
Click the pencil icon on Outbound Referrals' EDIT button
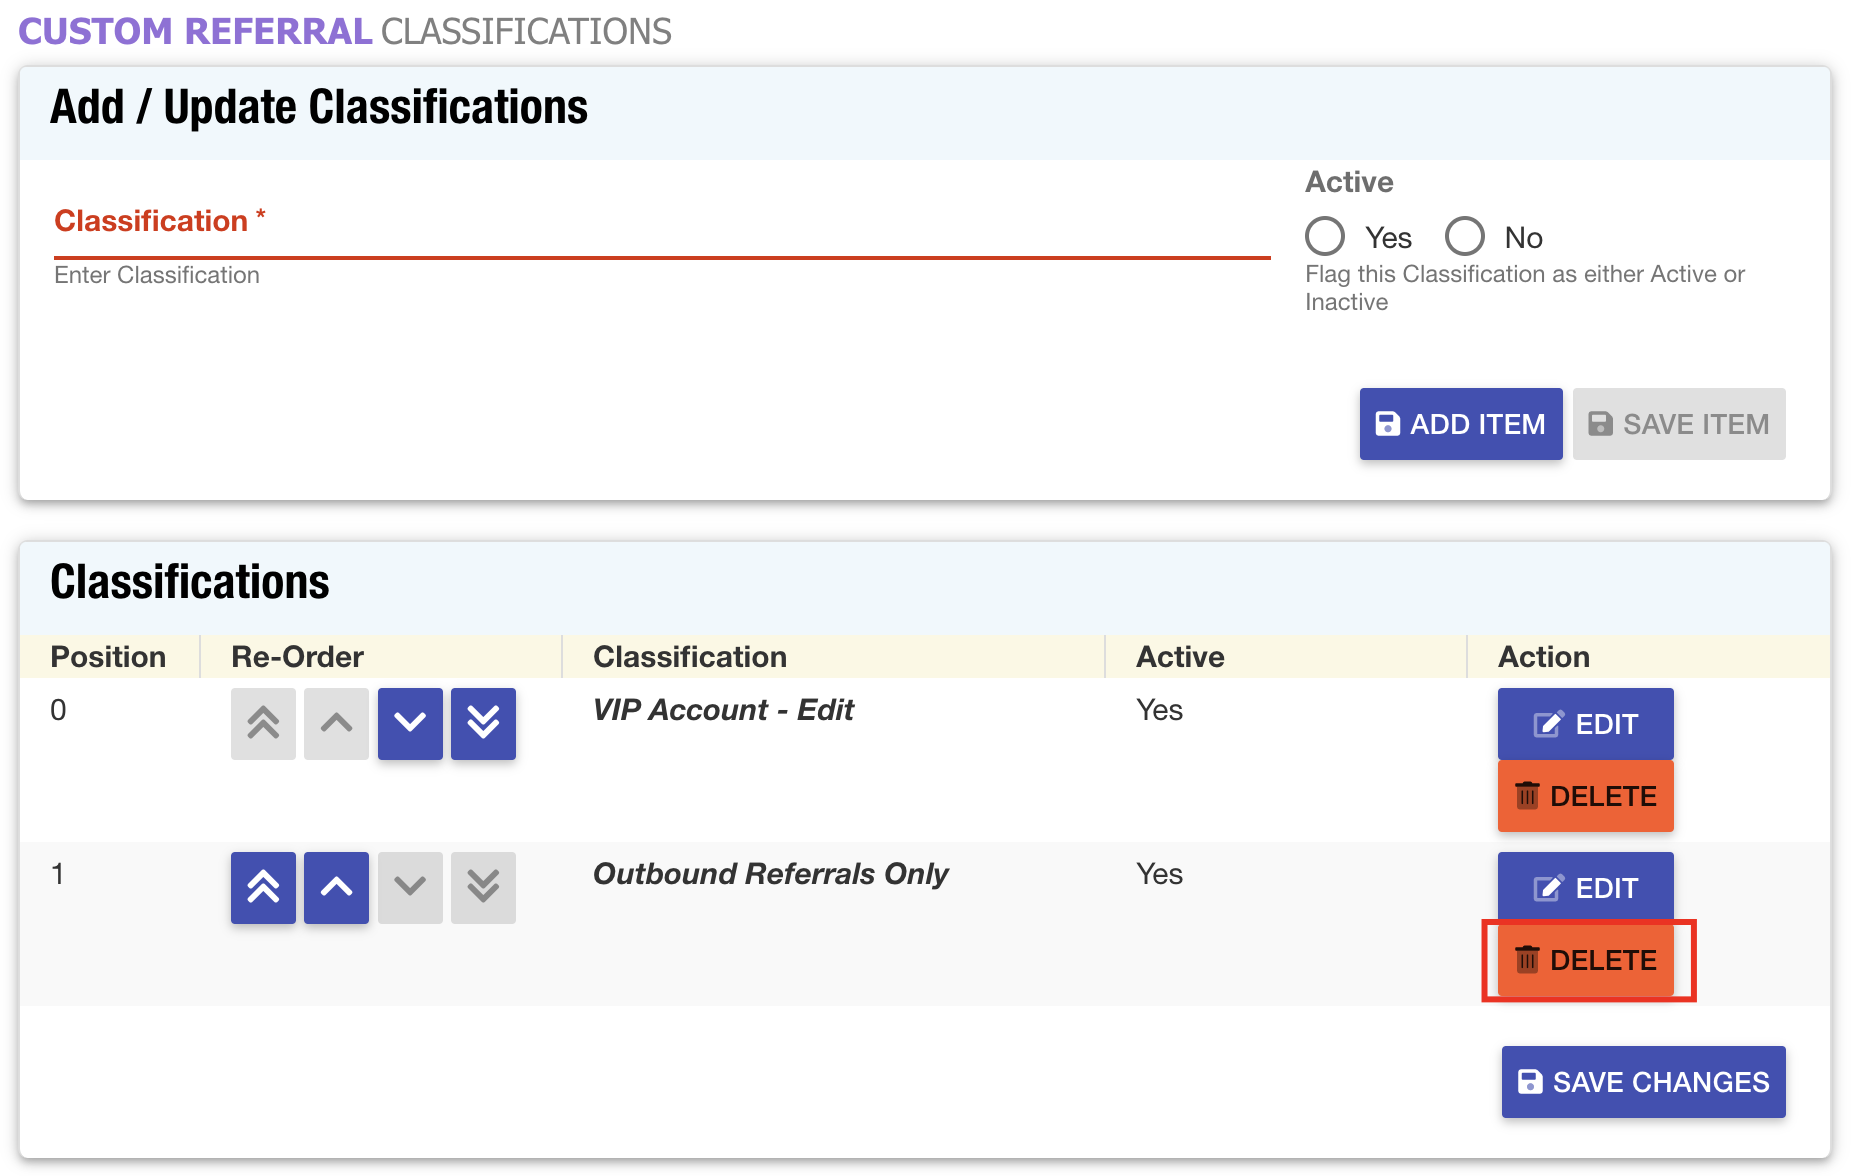click(x=1546, y=886)
